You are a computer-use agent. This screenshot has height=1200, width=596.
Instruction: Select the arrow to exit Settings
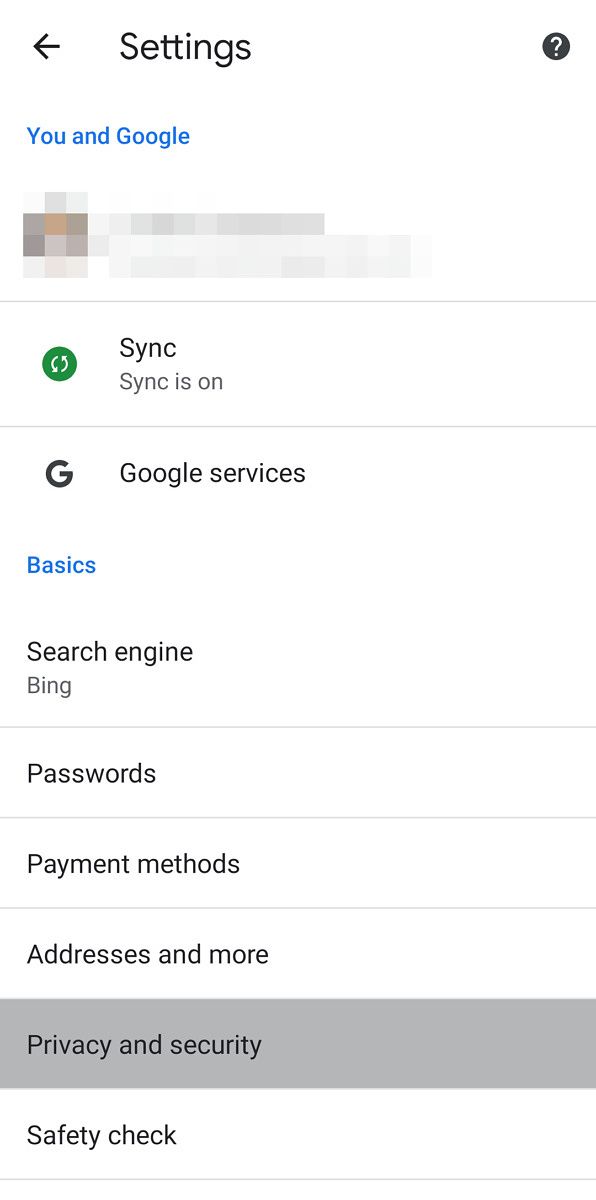coord(46,46)
